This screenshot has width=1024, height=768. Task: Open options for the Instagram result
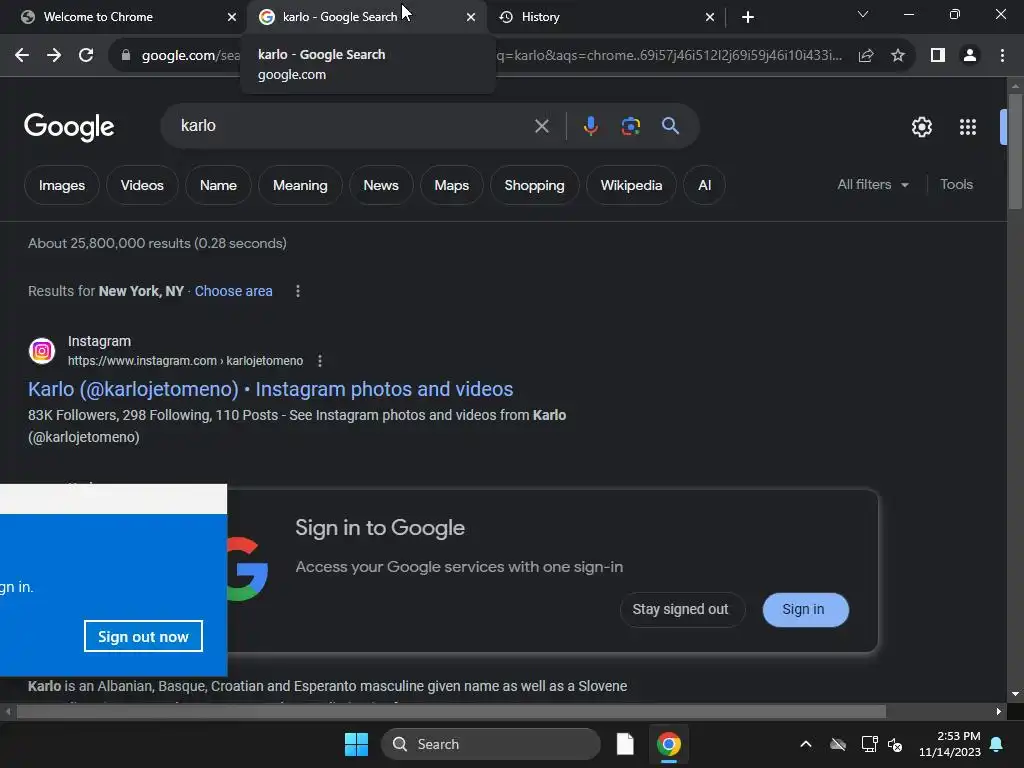pyautogui.click(x=319, y=361)
